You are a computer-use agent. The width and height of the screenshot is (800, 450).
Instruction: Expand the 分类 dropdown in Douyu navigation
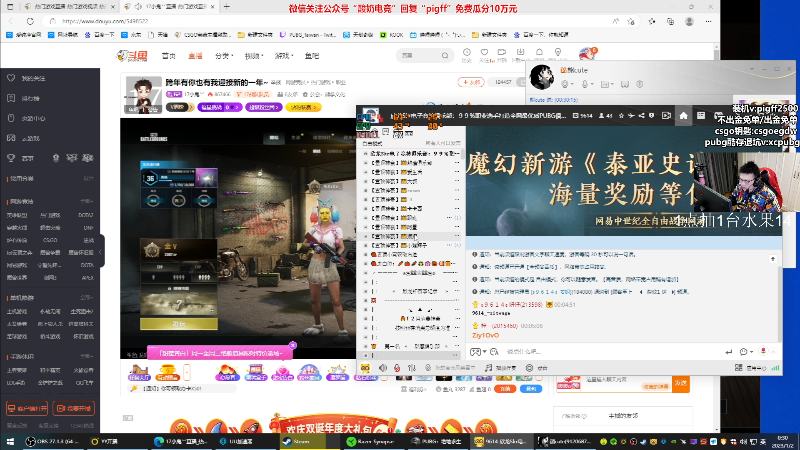223,56
